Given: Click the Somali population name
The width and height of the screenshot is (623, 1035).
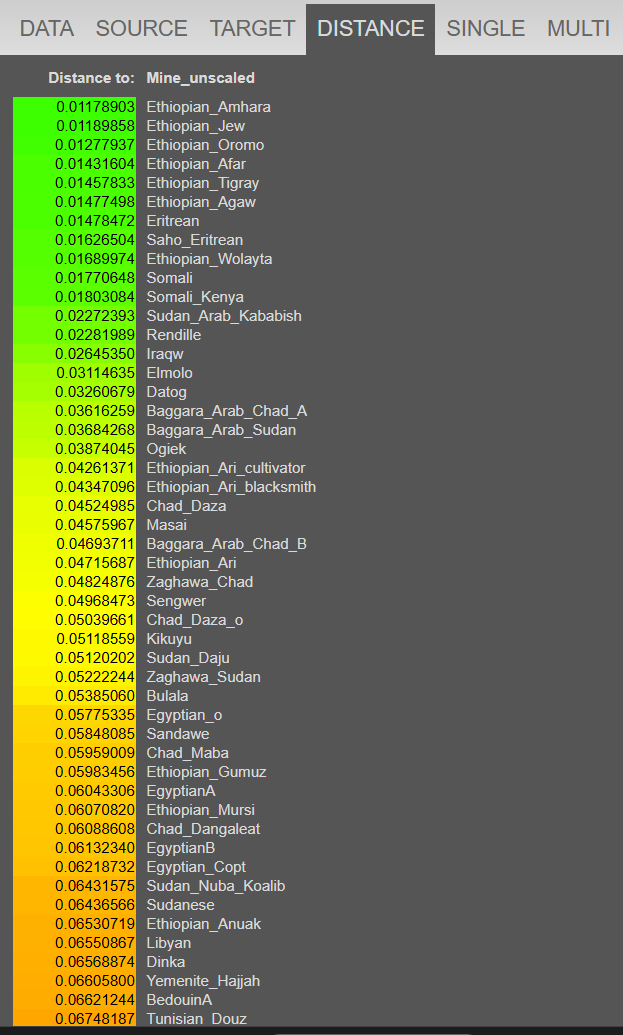Looking at the screenshot, I should 170,278.
